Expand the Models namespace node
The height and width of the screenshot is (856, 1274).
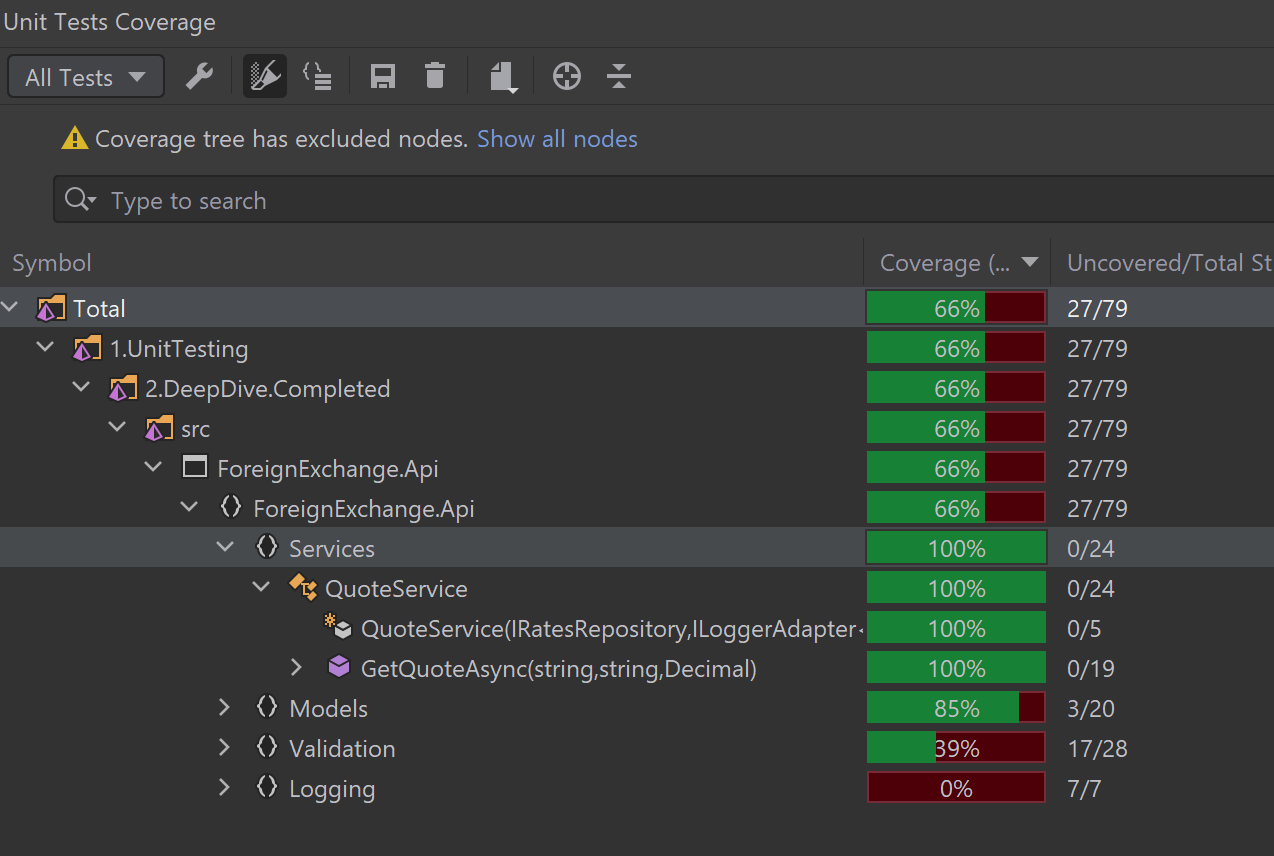[x=225, y=708]
